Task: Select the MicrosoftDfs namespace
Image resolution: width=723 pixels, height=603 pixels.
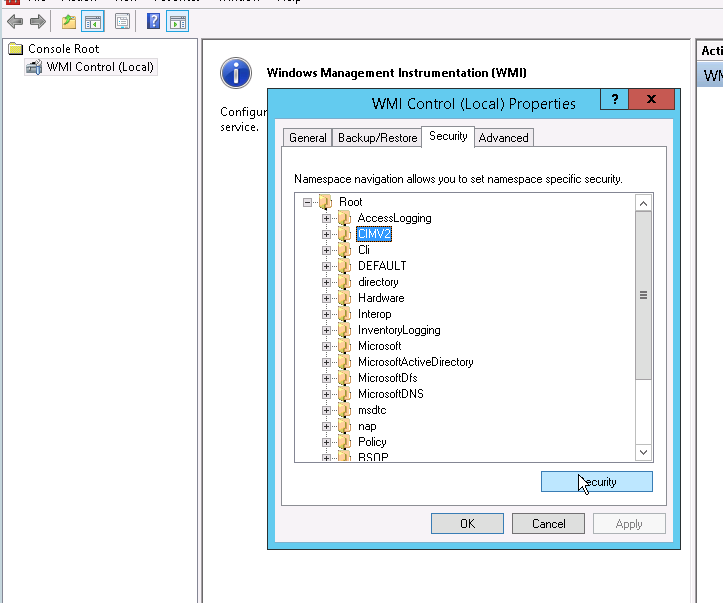Action: (387, 378)
